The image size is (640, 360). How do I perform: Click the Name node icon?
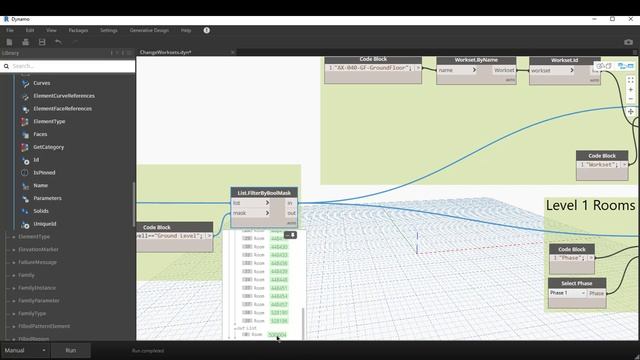(25, 186)
